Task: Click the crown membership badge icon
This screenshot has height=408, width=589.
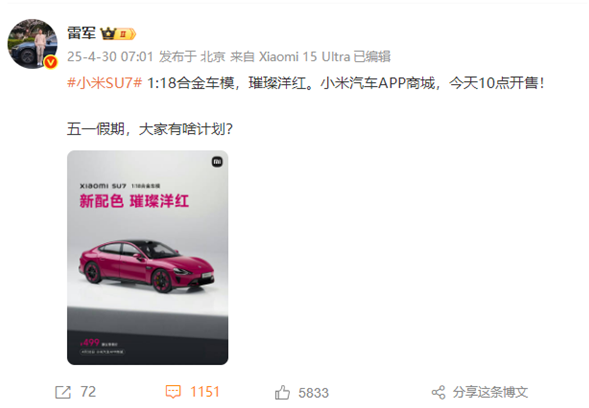Action: point(118,34)
